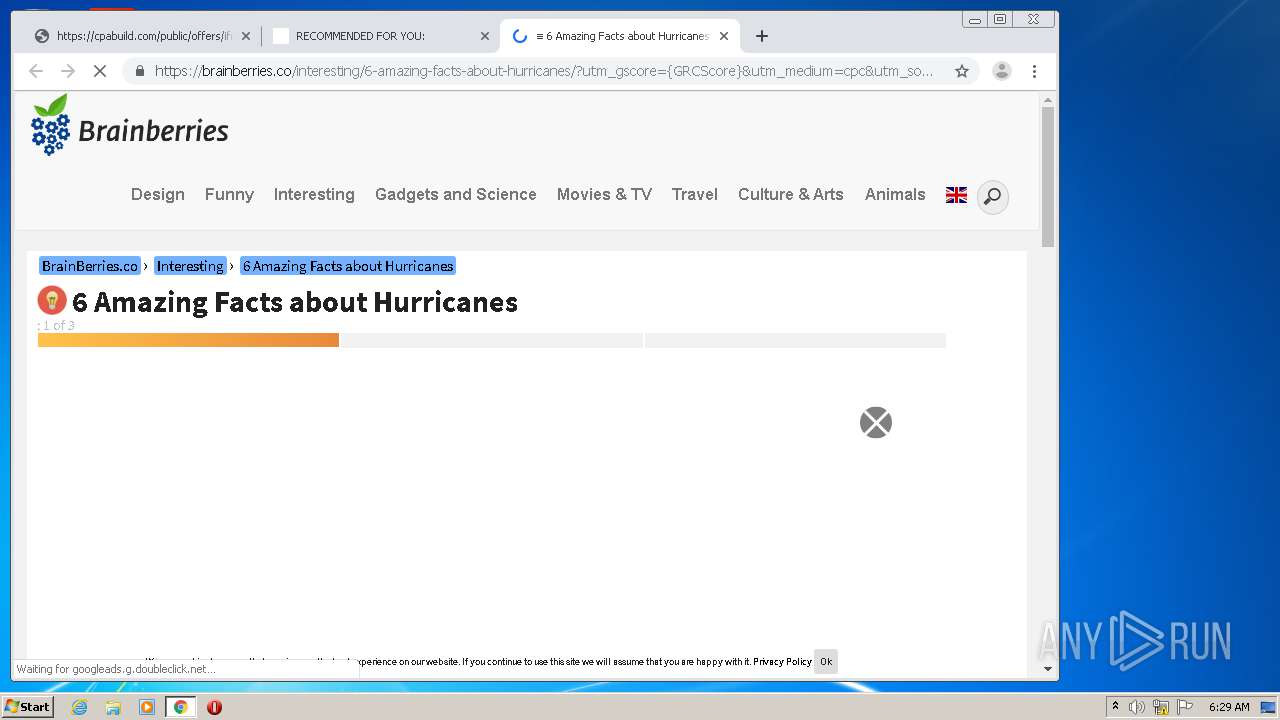Open the Design category
This screenshot has height=720, width=1280.
pyautogui.click(x=158, y=195)
